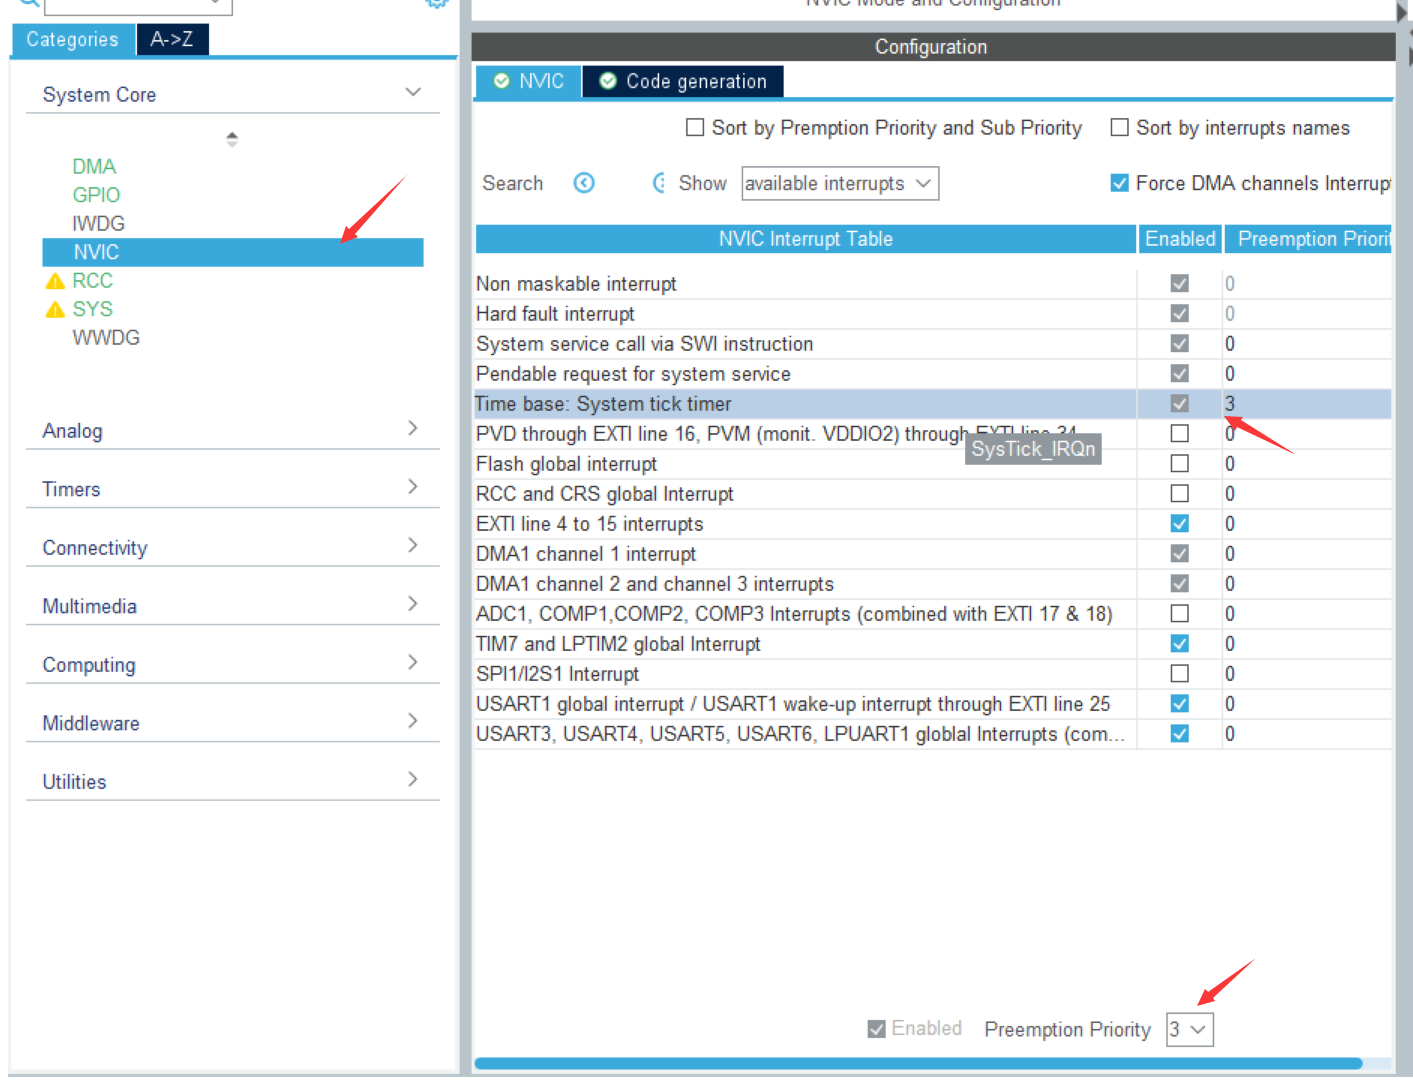This screenshot has width=1413, height=1085.
Task: Disable EXTI line 4 to 15 interrupts
Action: point(1180,524)
